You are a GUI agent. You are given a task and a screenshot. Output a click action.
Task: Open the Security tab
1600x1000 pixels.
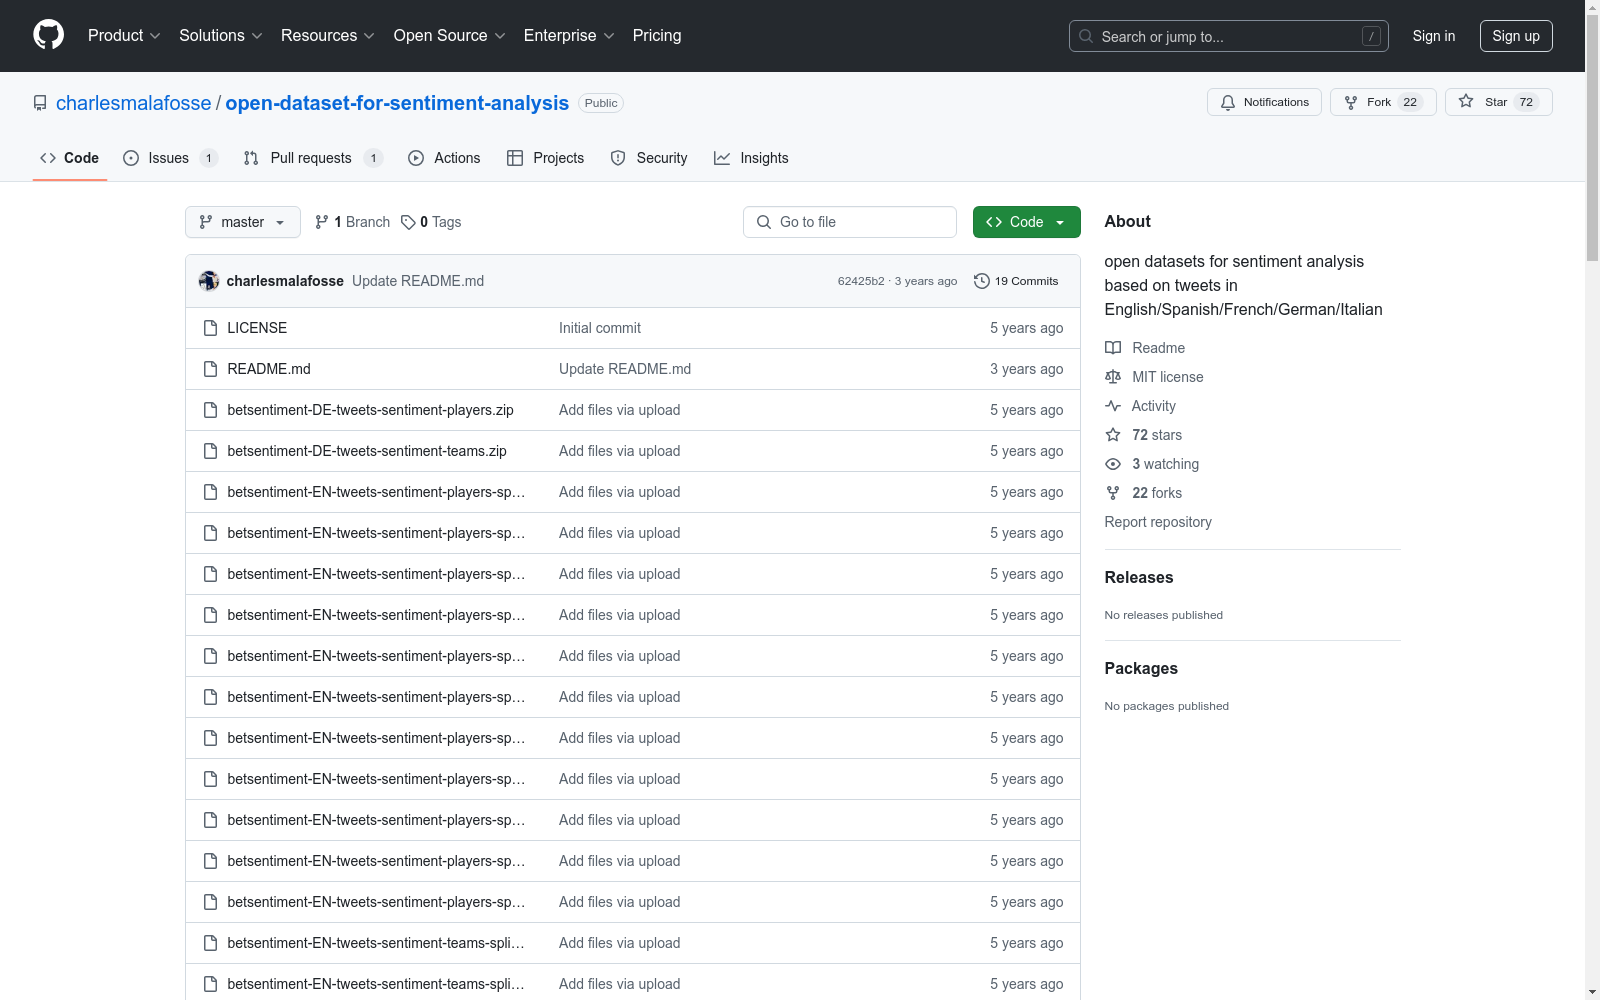[649, 158]
